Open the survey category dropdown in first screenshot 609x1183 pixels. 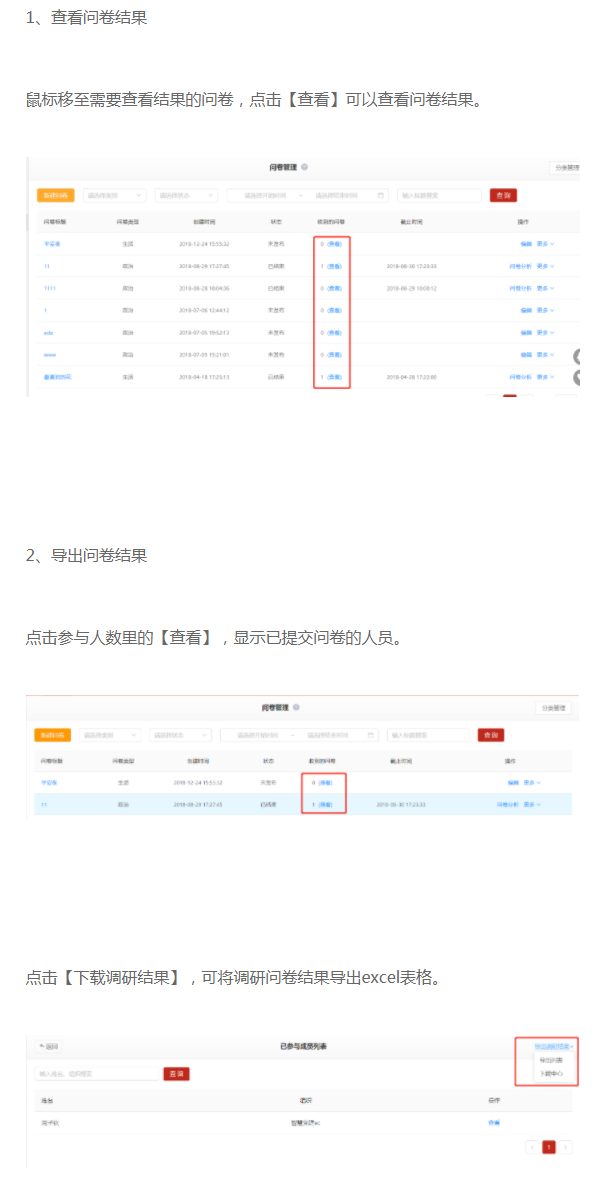(x=115, y=195)
